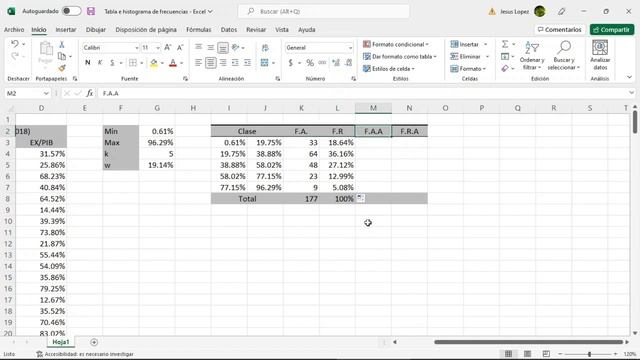Open the Formato cells dropdown
The image size is (640, 360).
tap(468, 69)
